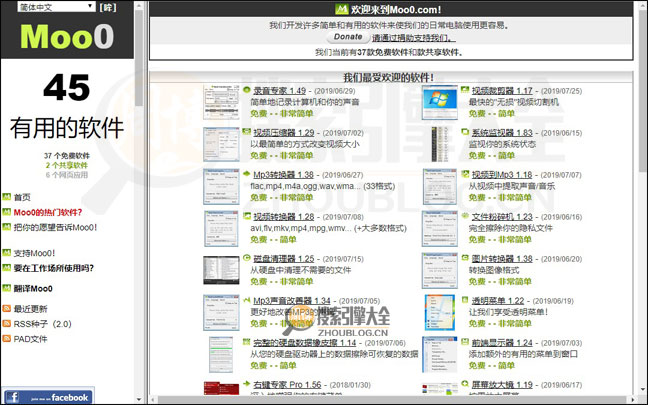Image resolution: width=648 pixels, height=405 pixels.
Task: Click the magnifier icon before 屏幕放大镜 title
Action: [x=465, y=384]
